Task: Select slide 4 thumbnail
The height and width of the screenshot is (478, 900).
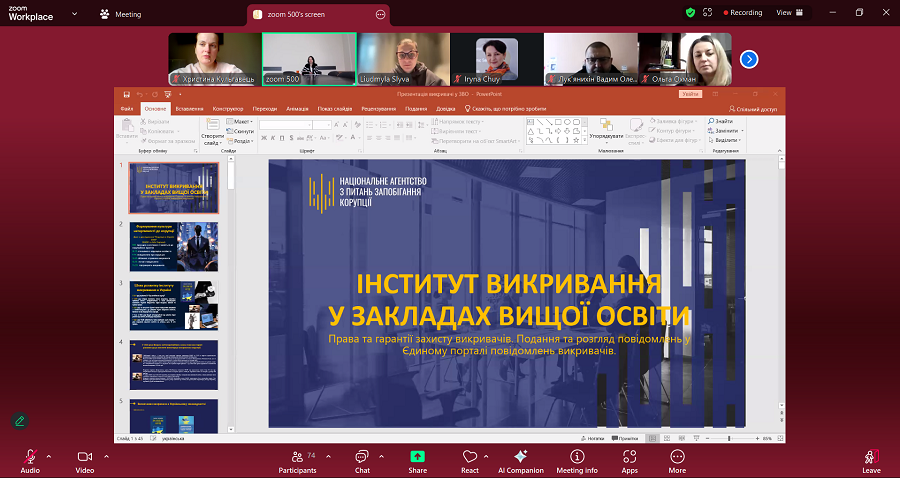Action: (x=173, y=364)
